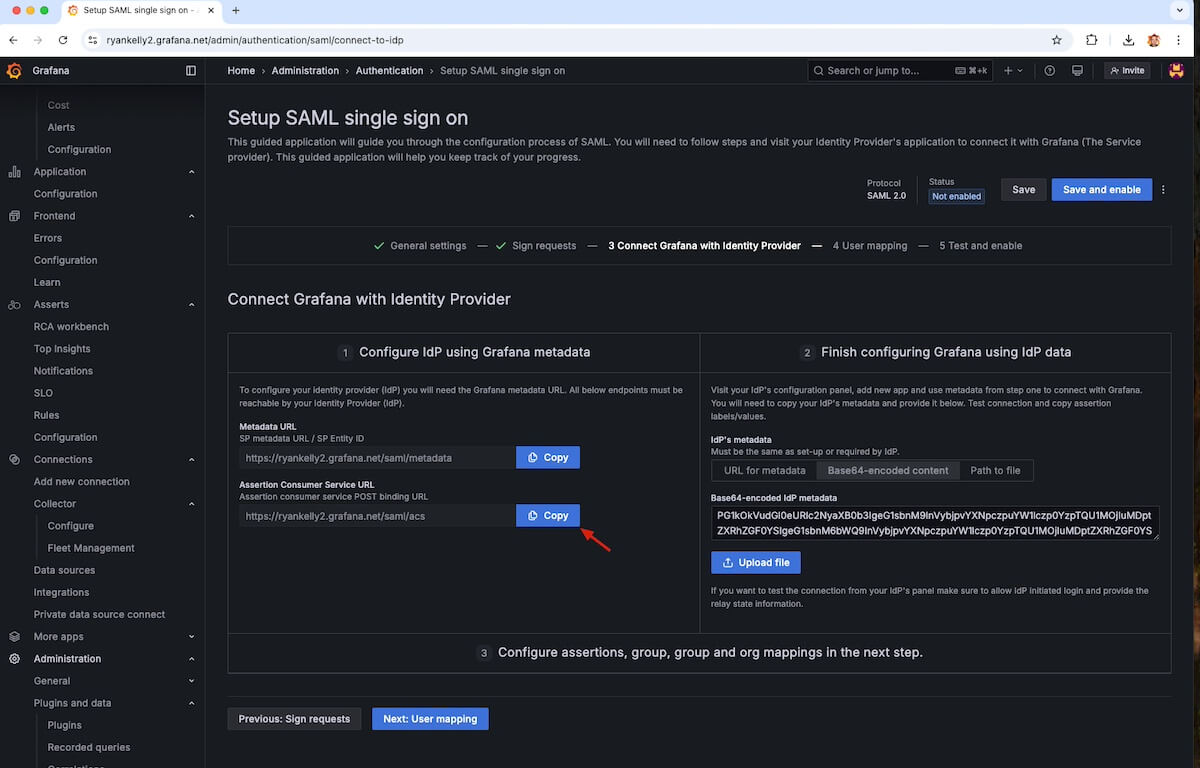Go to step 4 User mapping
Image resolution: width=1200 pixels, height=768 pixels.
pyautogui.click(x=870, y=246)
